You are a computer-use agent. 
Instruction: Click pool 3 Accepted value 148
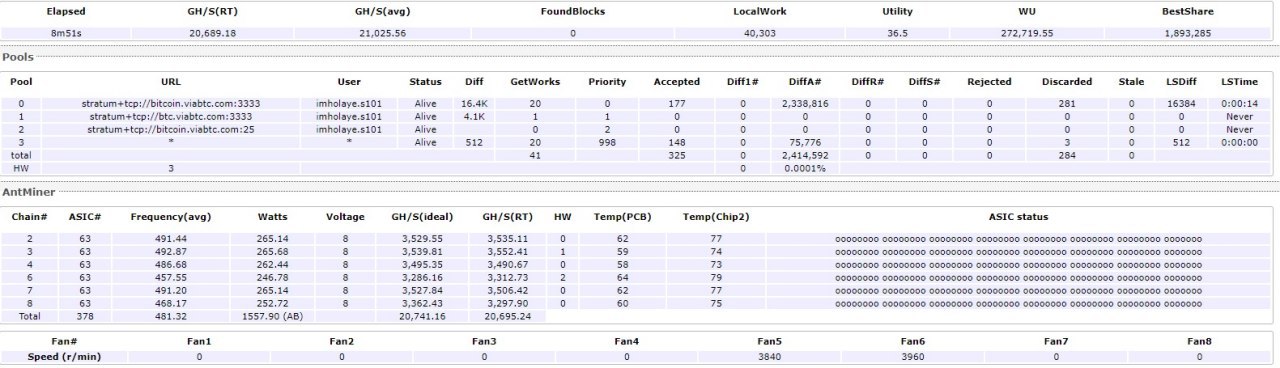[676, 142]
